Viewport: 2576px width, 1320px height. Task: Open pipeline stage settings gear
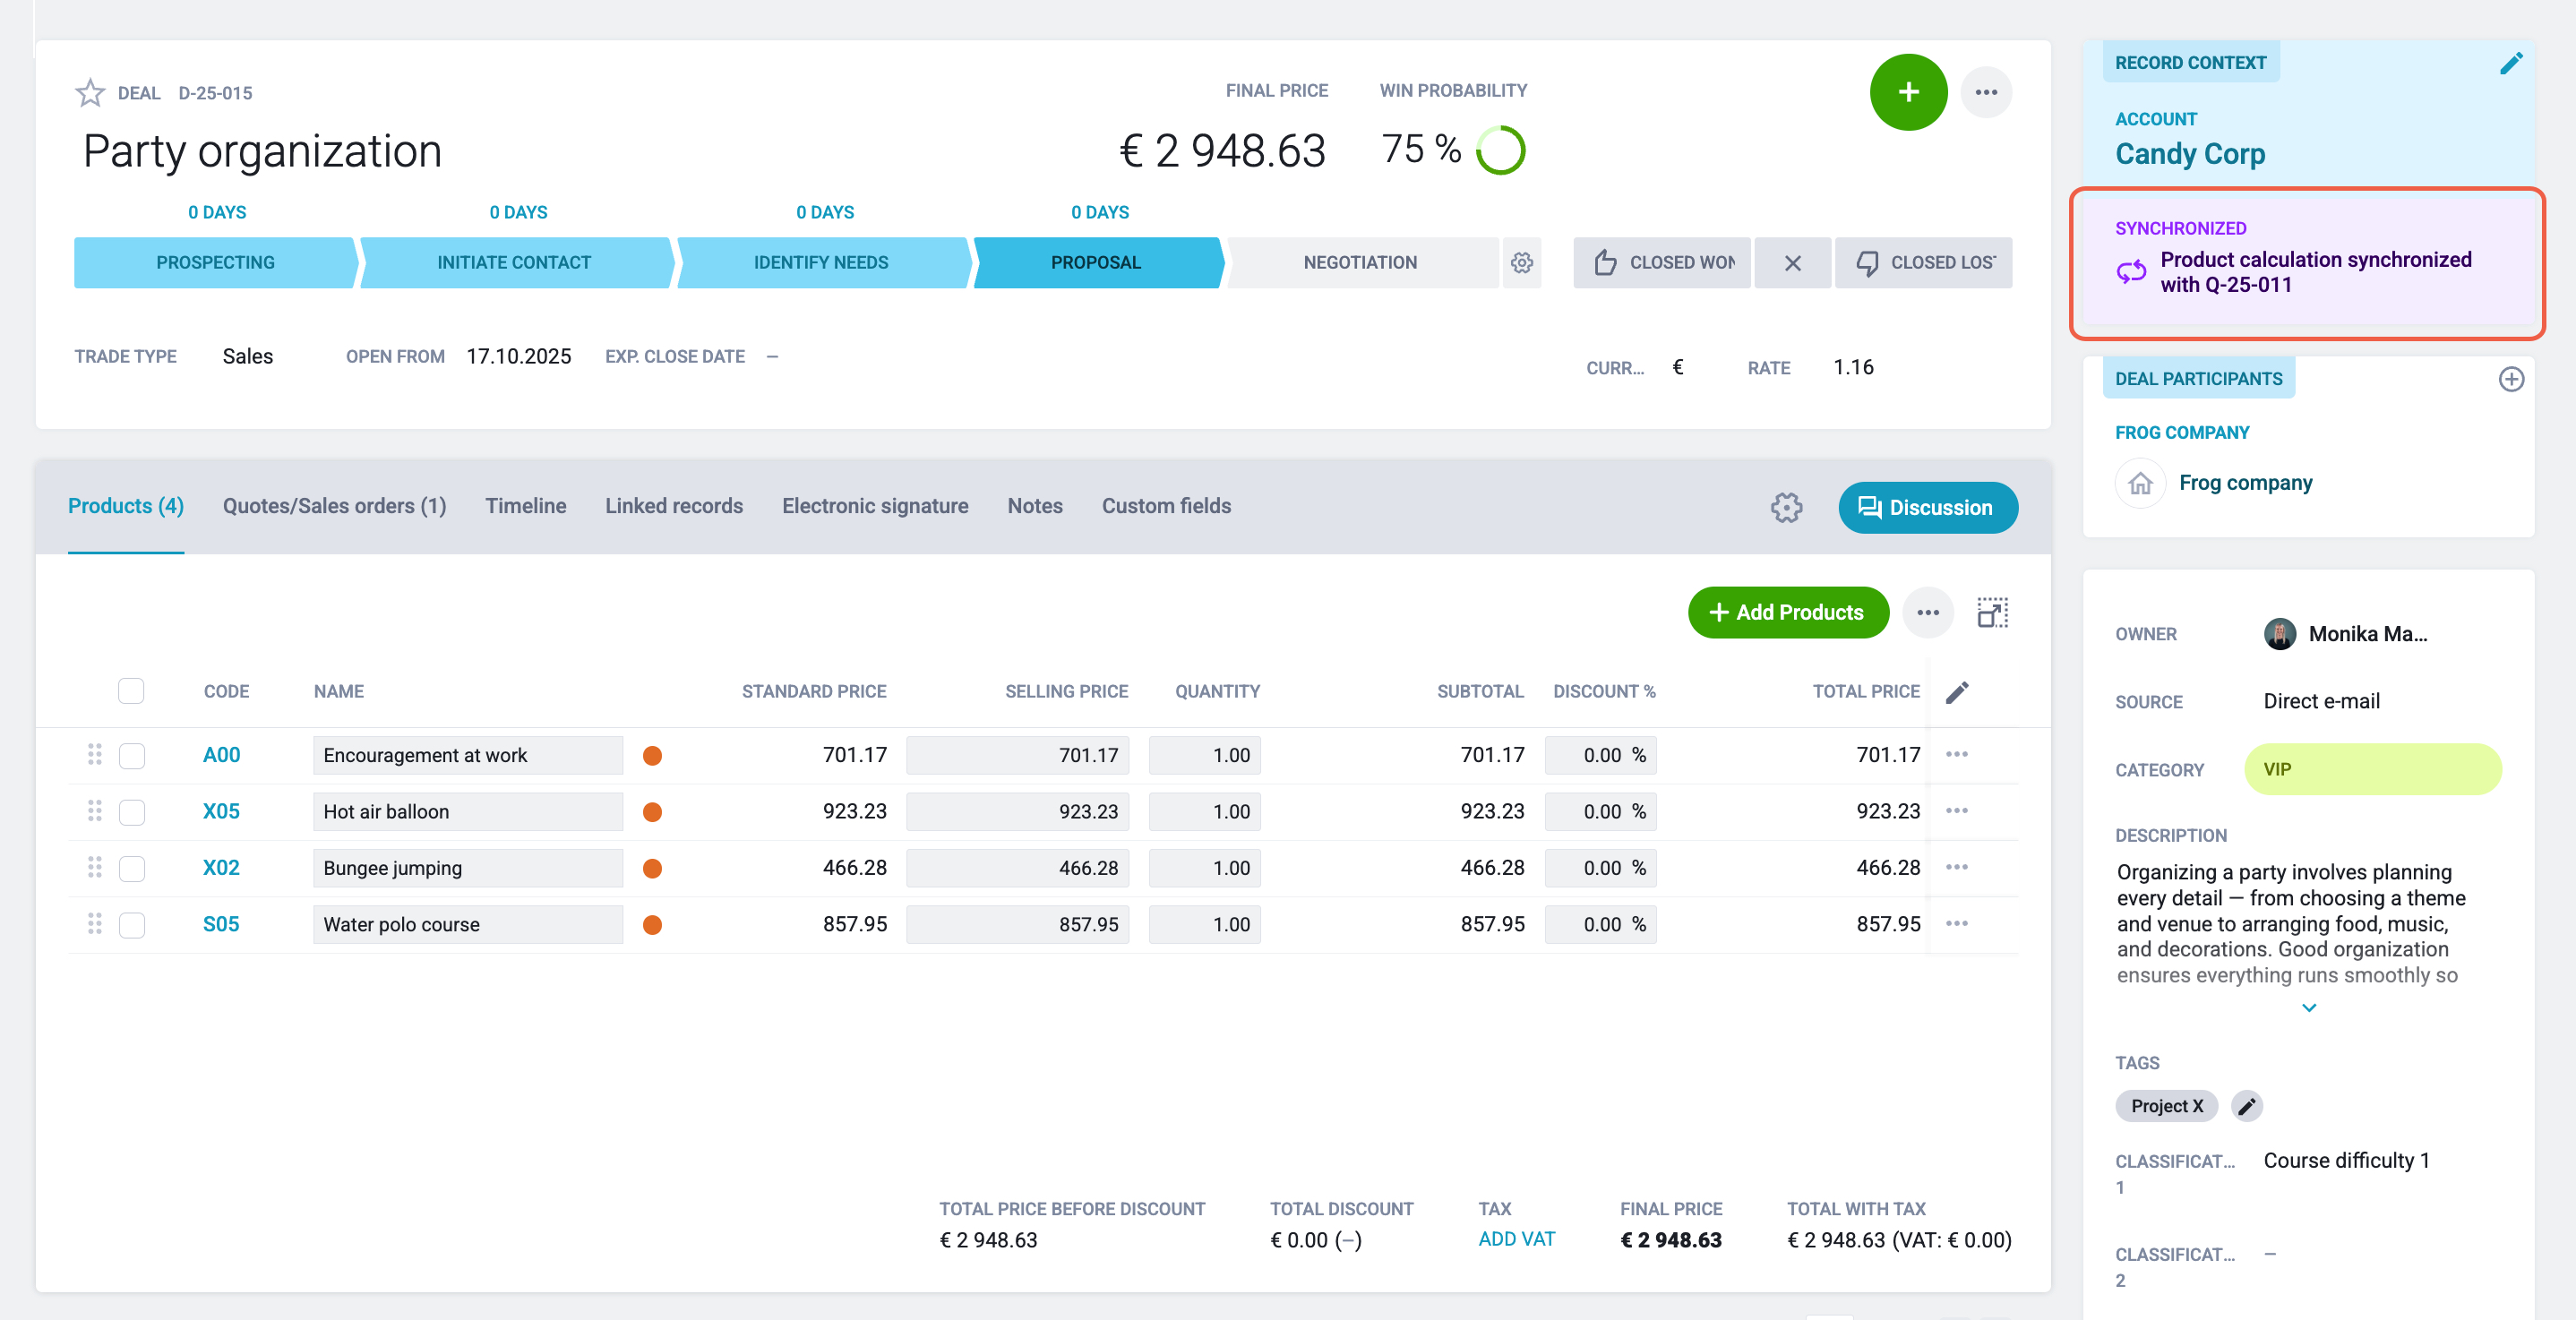[x=1521, y=262]
